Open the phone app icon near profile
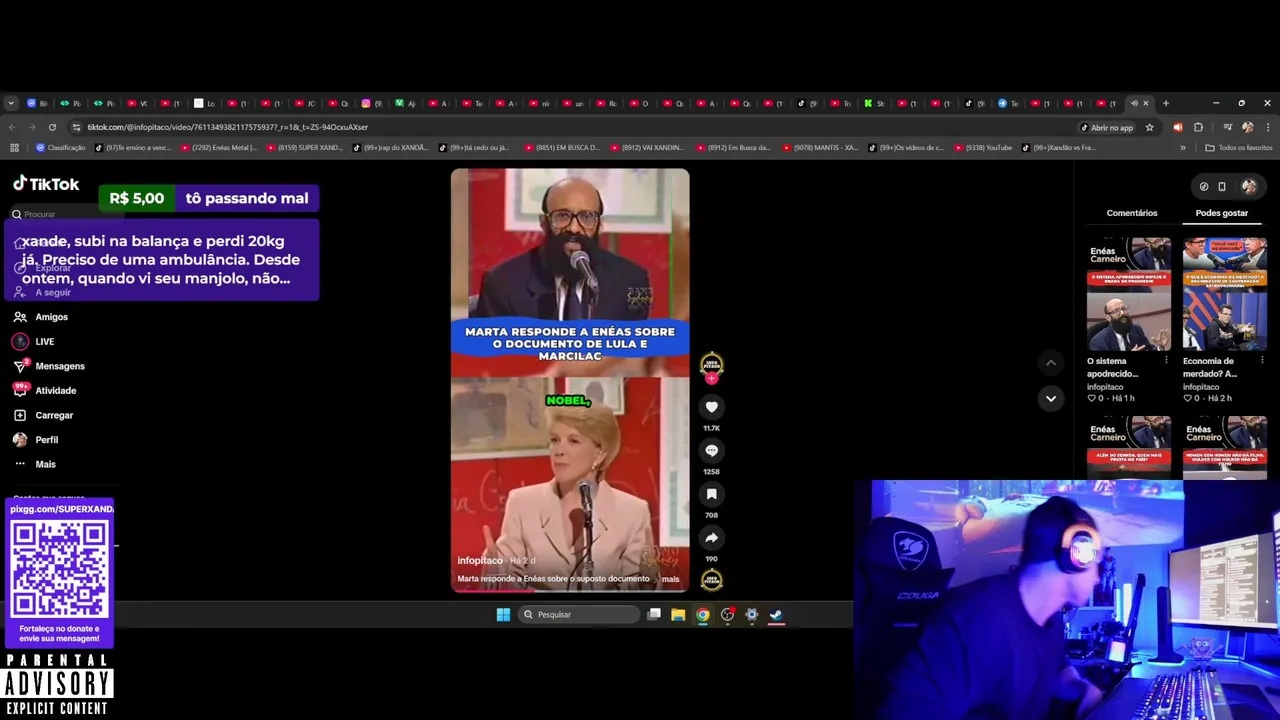Image resolution: width=1280 pixels, height=720 pixels. [x=1221, y=186]
